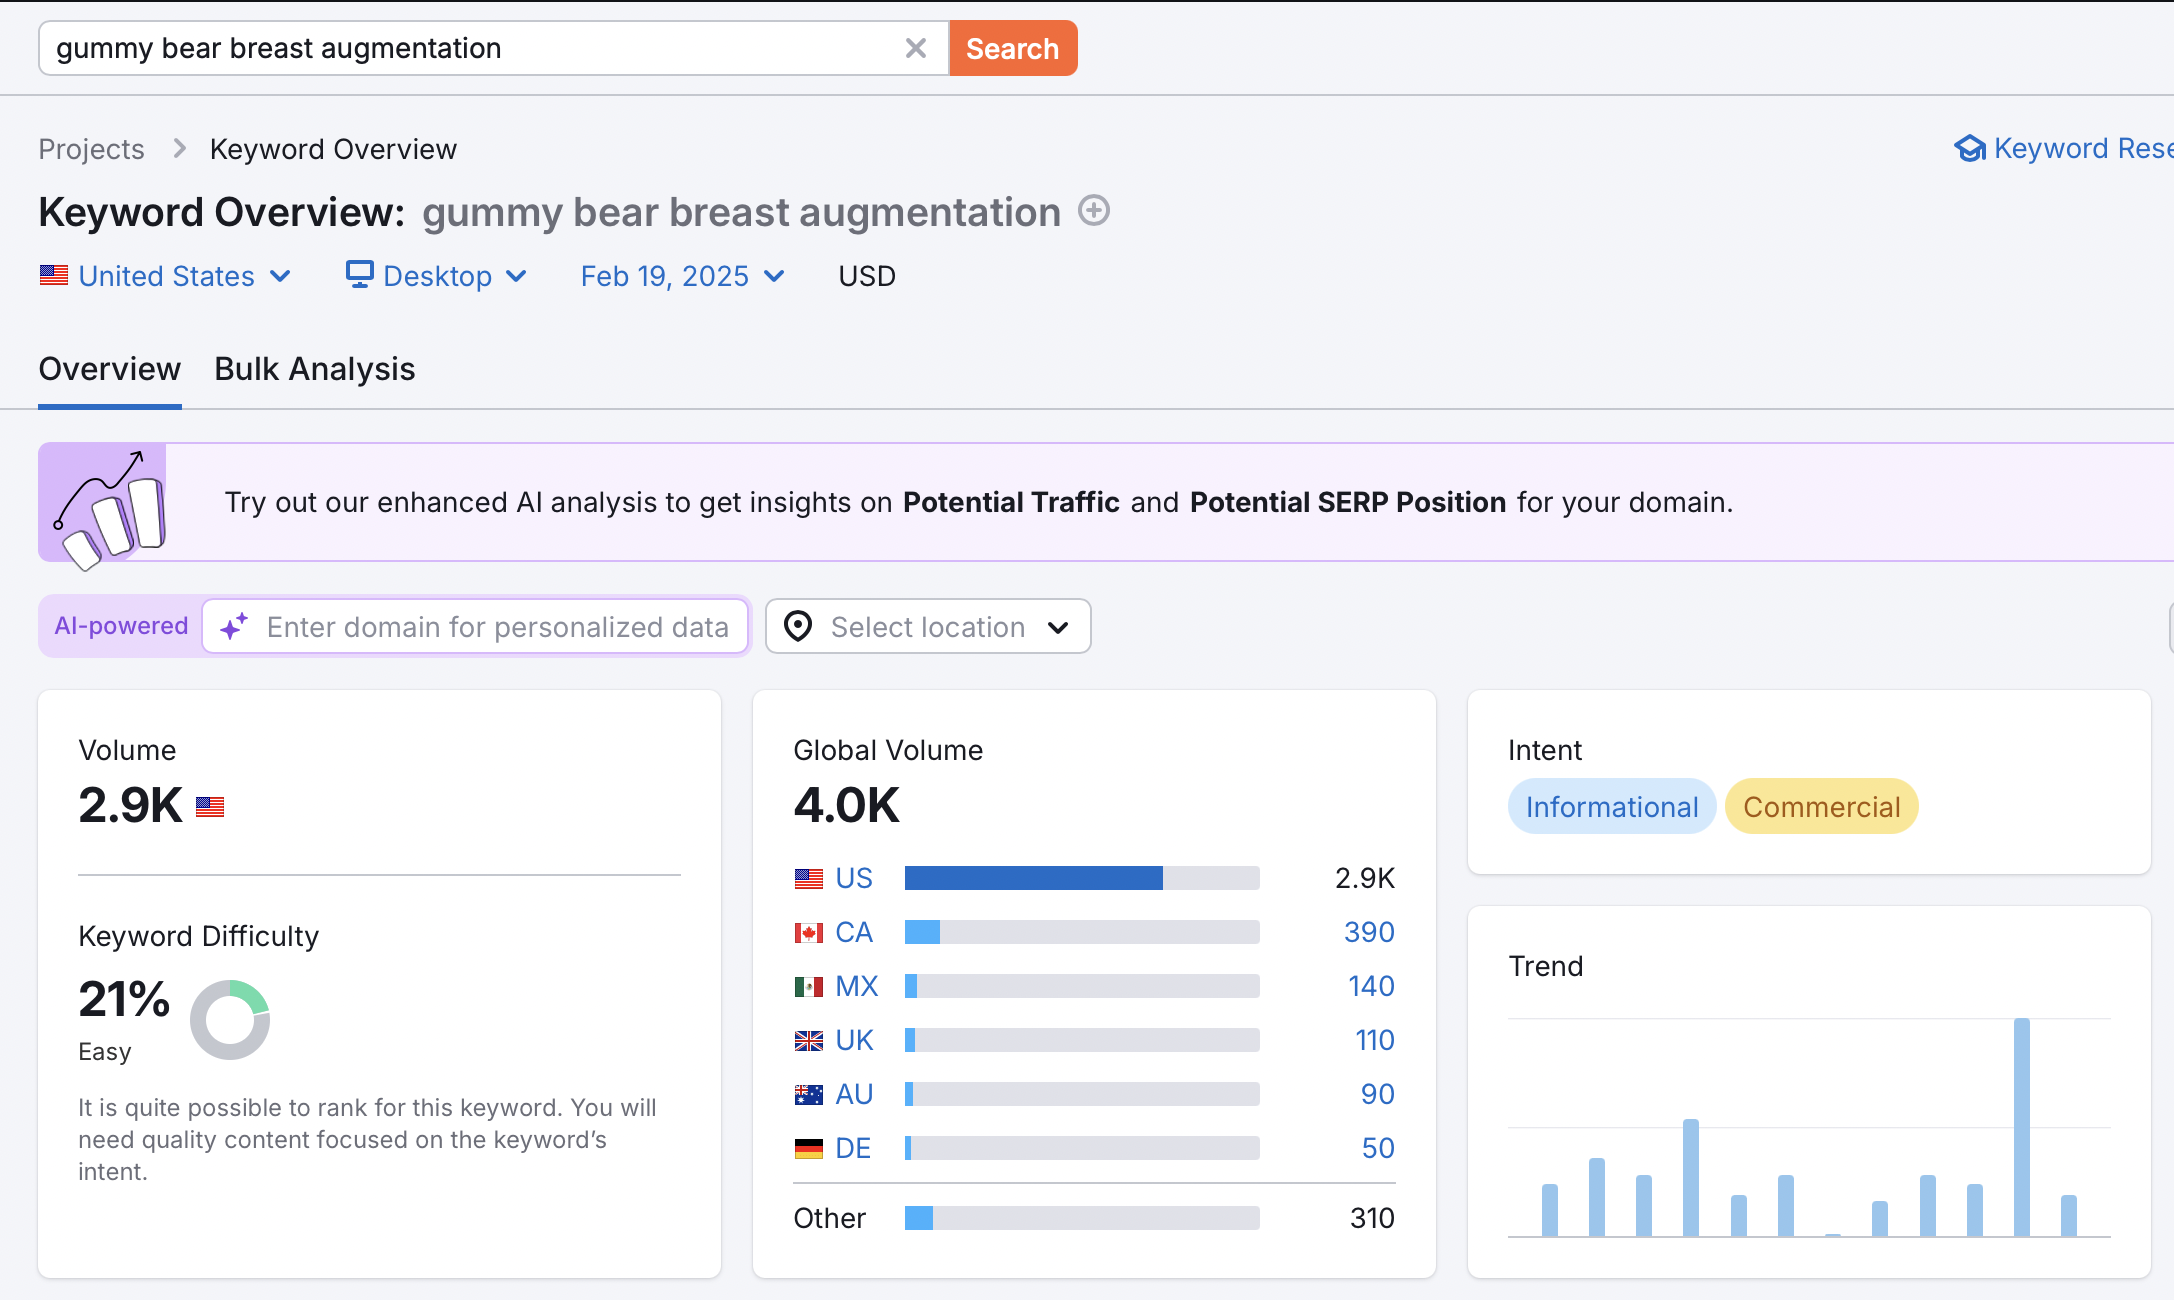2174x1300 pixels.
Task: Open United States country dropdown
Action: tap(166, 276)
